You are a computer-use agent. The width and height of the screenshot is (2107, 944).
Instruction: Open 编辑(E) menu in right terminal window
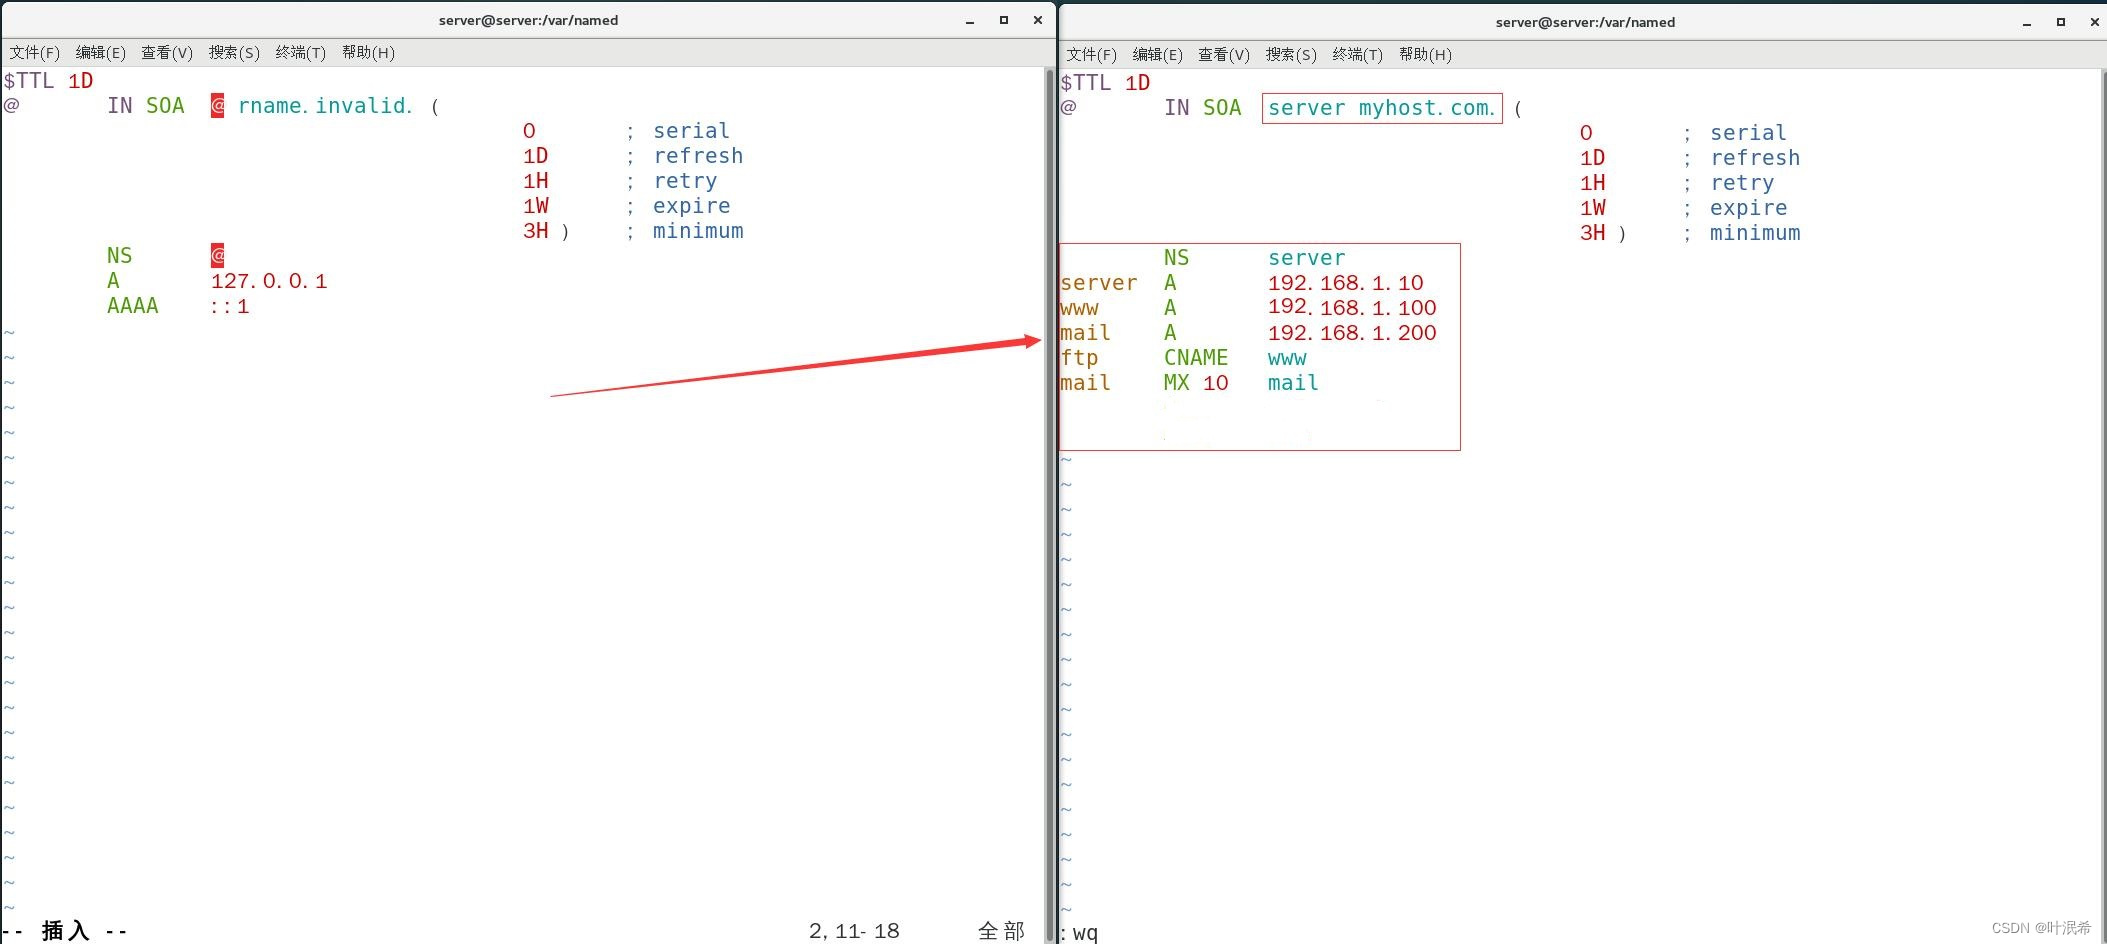[x=1158, y=55]
